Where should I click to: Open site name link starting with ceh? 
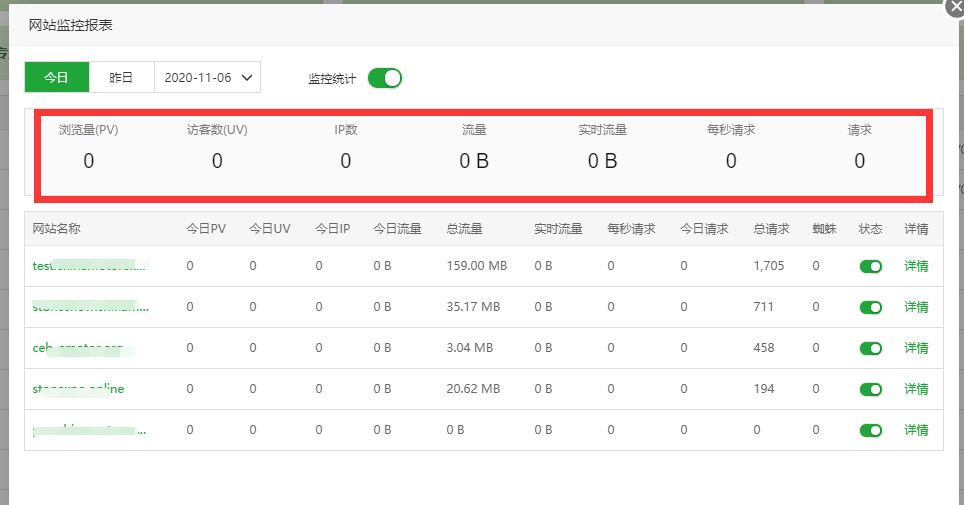tap(78, 348)
